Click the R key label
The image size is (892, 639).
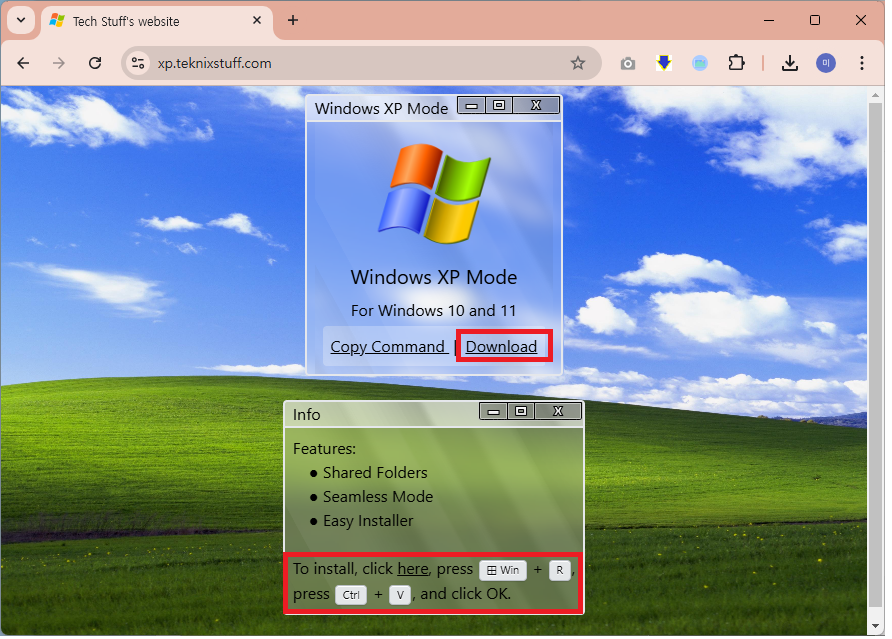[560, 570]
